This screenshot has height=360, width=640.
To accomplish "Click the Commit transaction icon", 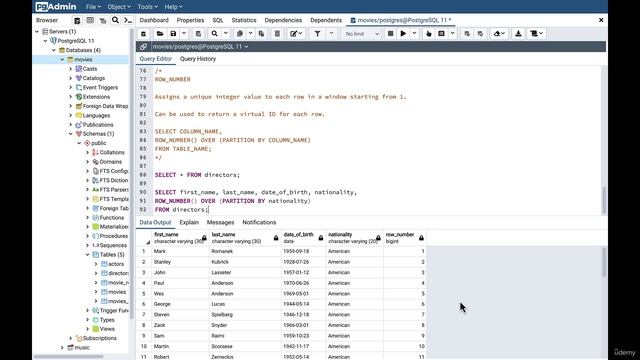I will [x=467, y=34].
